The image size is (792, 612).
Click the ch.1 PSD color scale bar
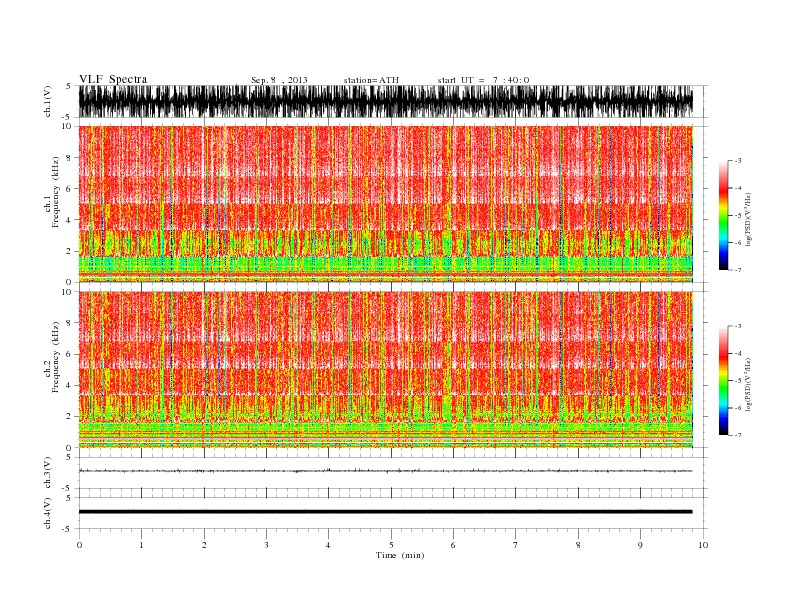723,216
